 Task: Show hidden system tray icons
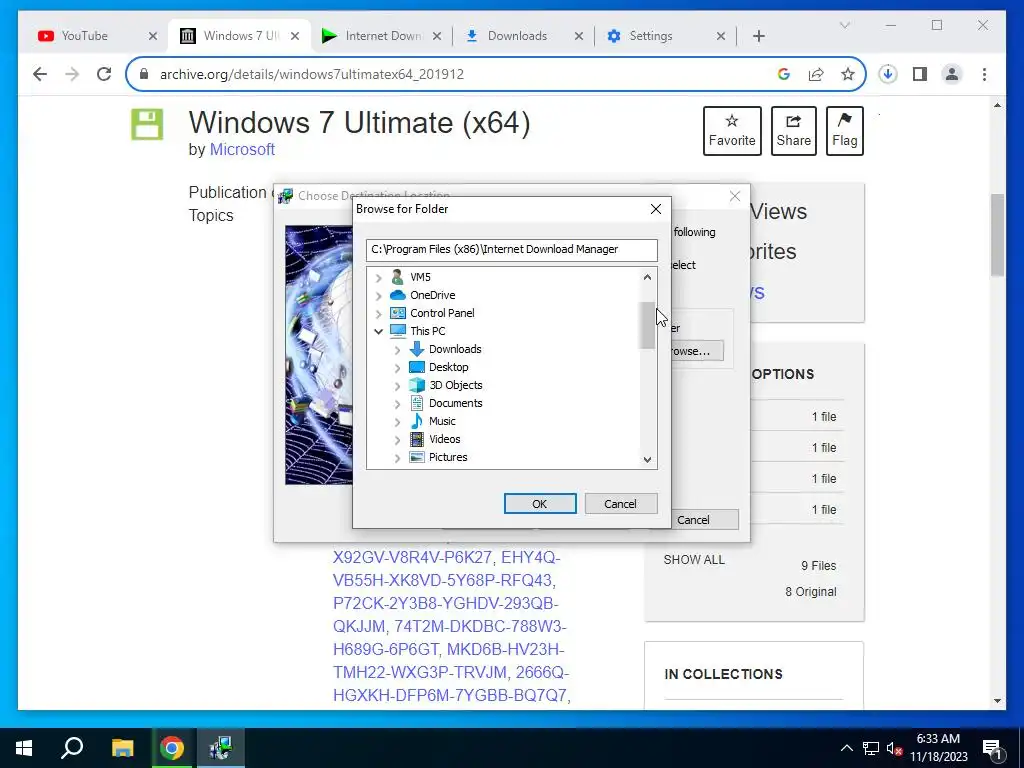[x=846, y=748]
